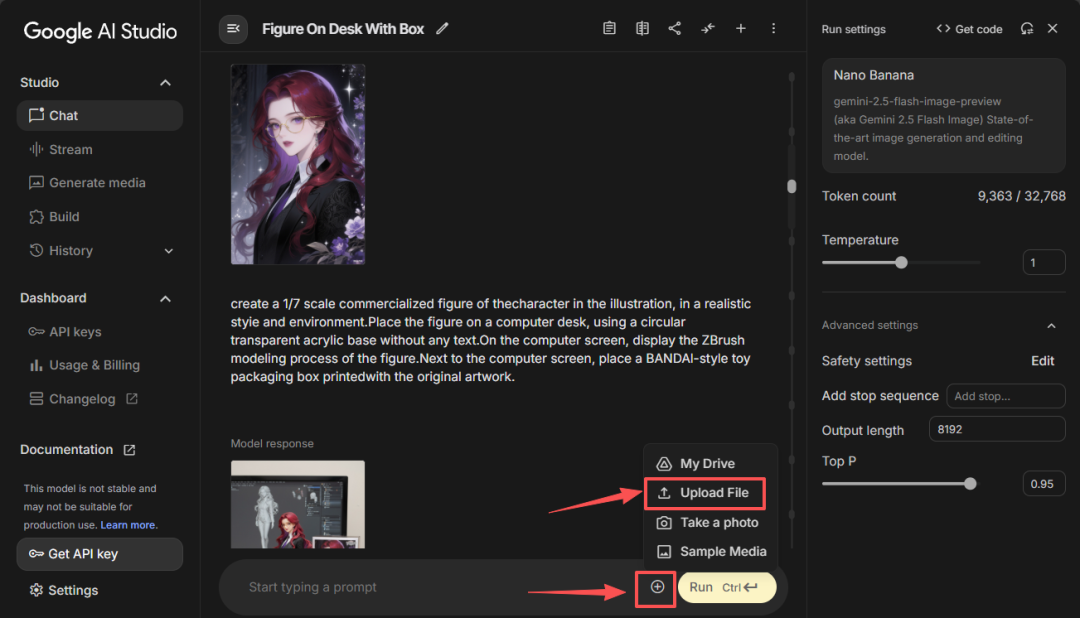Click the Get API key button

[x=100, y=554]
